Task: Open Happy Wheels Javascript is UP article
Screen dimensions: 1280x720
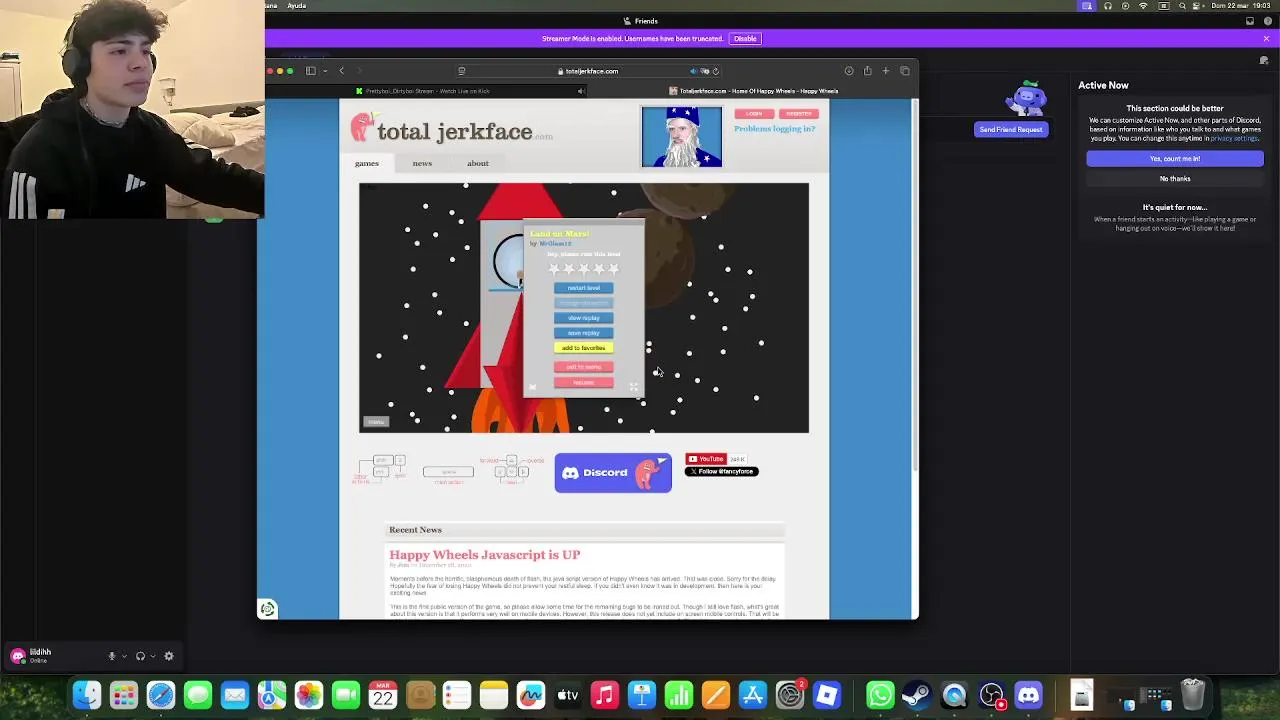Action: [x=484, y=554]
